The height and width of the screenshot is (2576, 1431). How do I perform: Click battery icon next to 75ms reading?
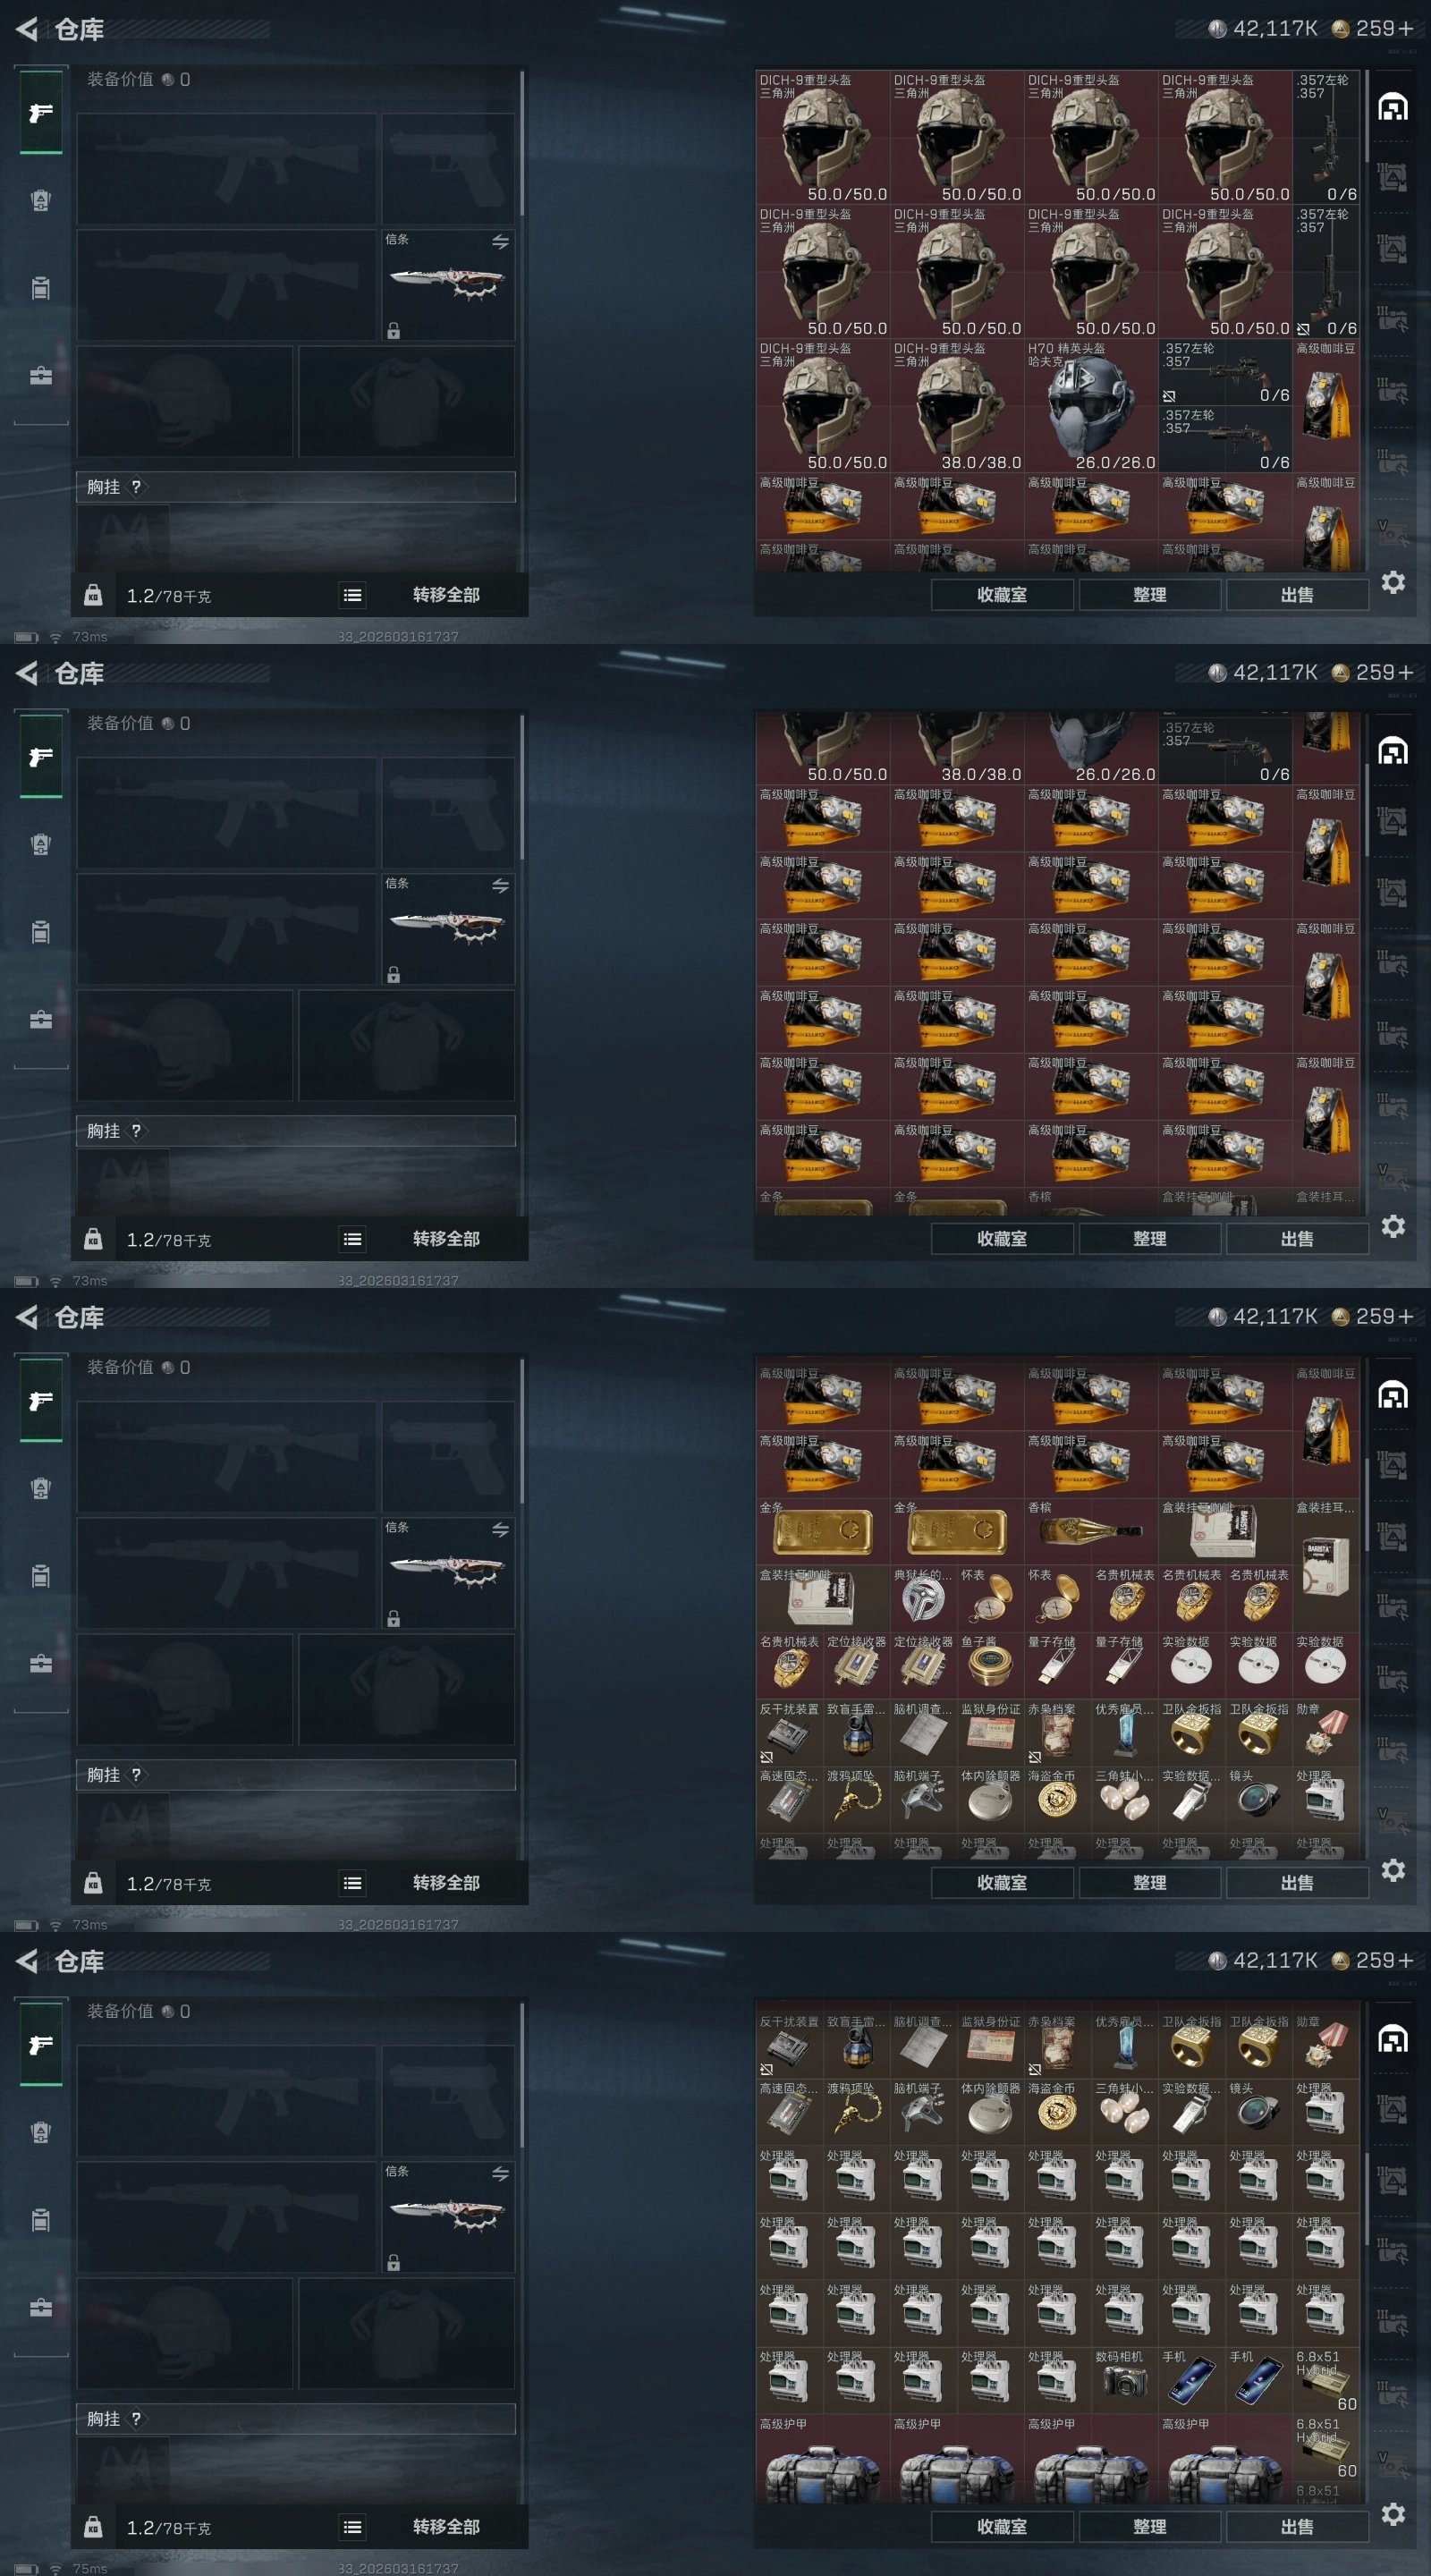(x=27, y=2569)
